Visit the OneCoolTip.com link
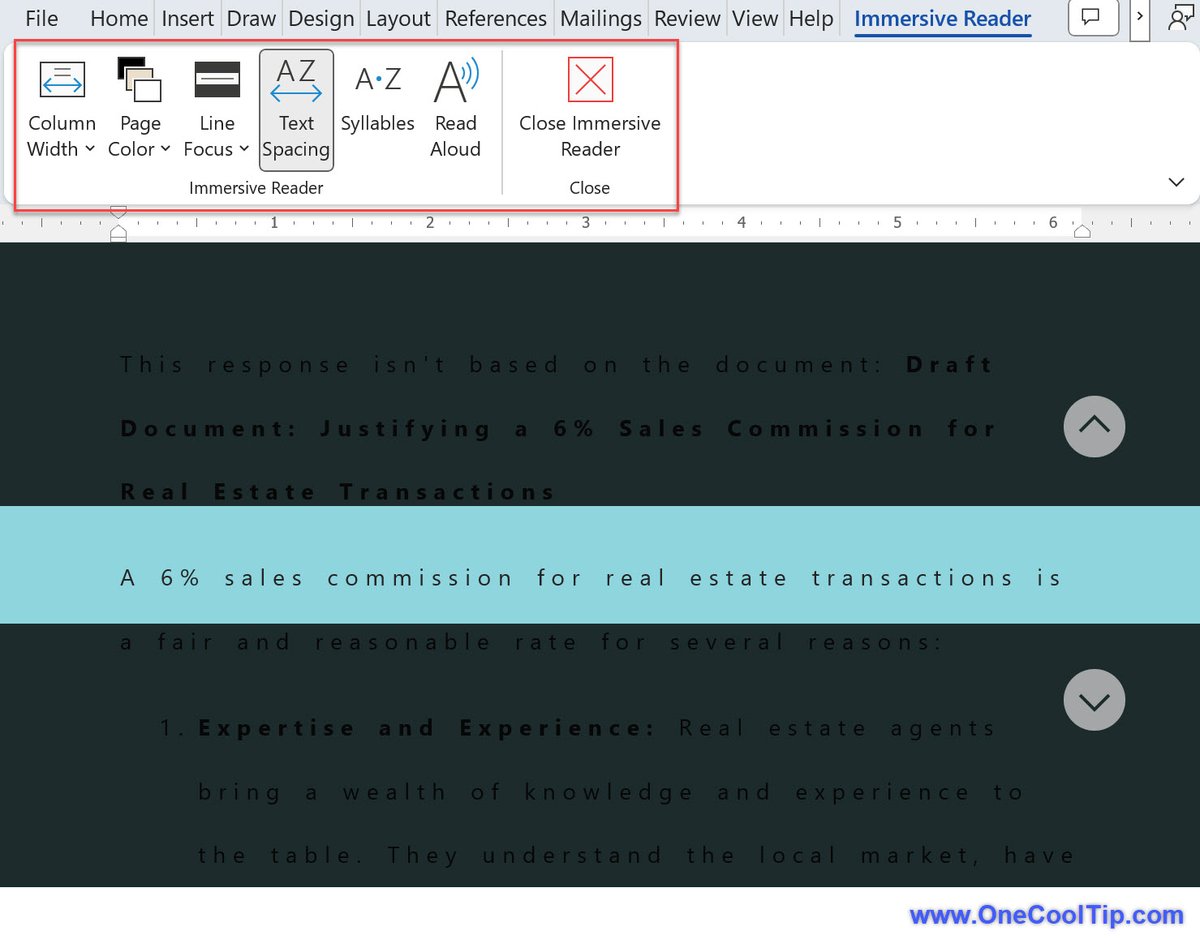Image resolution: width=1200 pixels, height=948 pixels. pyautogui.click(x=1047, y=915)
